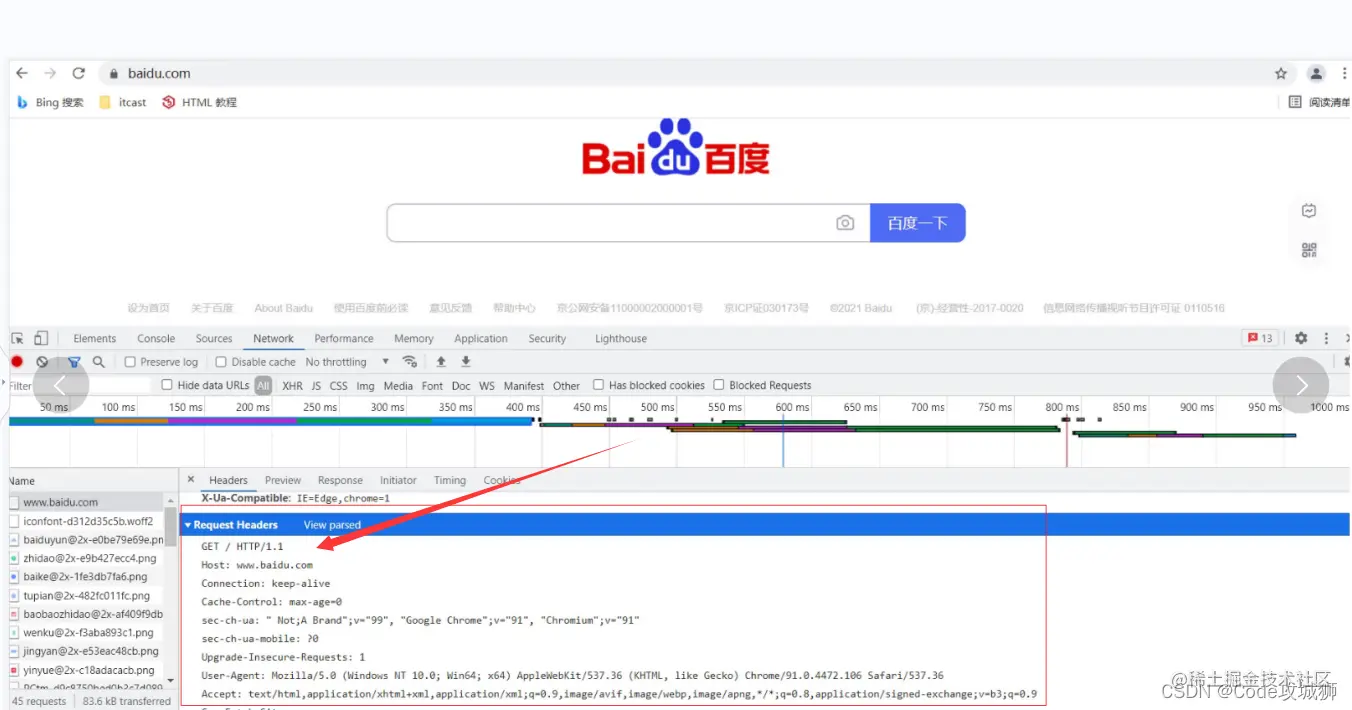Viewport: 1352px width, 710px height.
Task: Open the Bing 搜索 bookmark
Action: [x=51, y=102]
